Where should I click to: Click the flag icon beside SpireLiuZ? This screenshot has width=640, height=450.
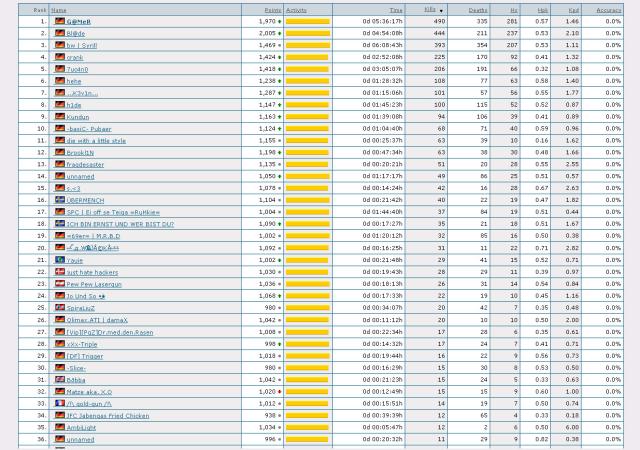click(x=59, y=308)
